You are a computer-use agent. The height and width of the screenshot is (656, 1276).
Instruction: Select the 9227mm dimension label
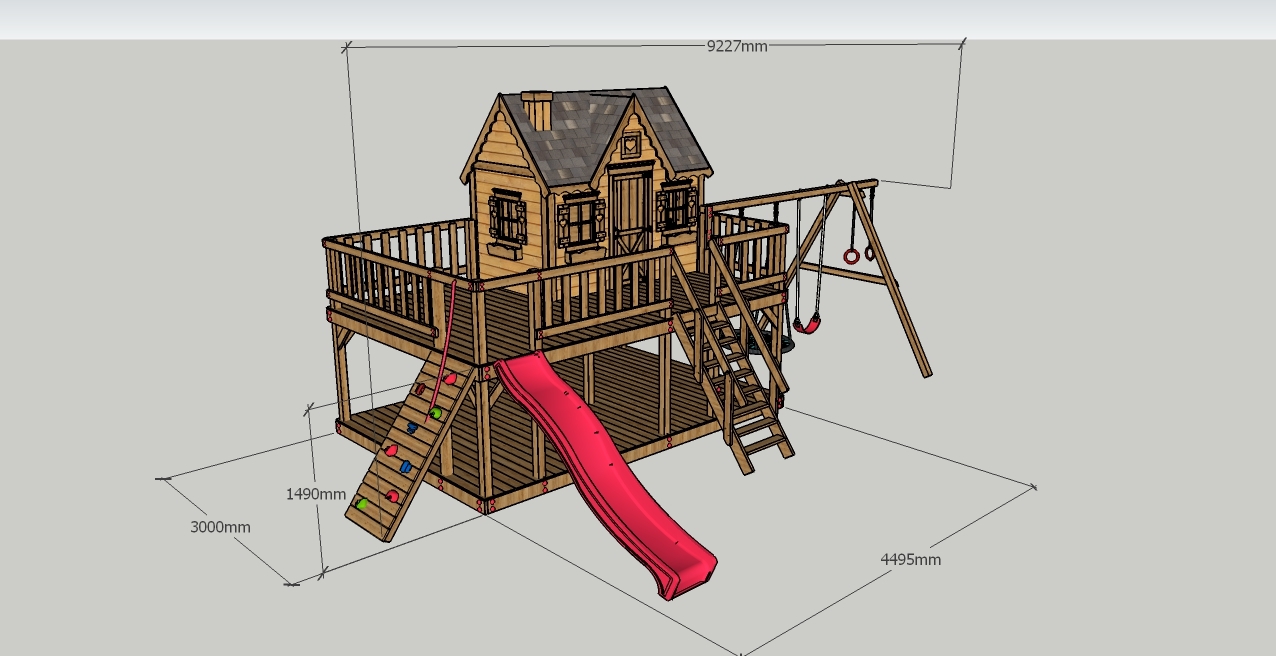tap(737, 45)
